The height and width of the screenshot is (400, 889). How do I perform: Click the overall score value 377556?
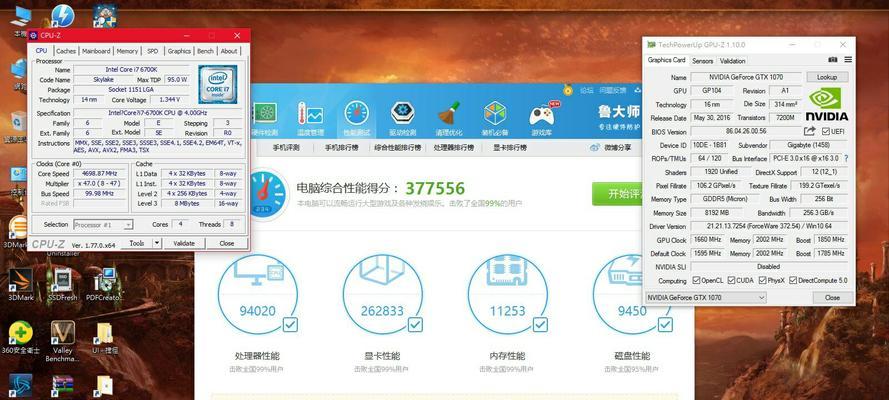coord(435,188)
